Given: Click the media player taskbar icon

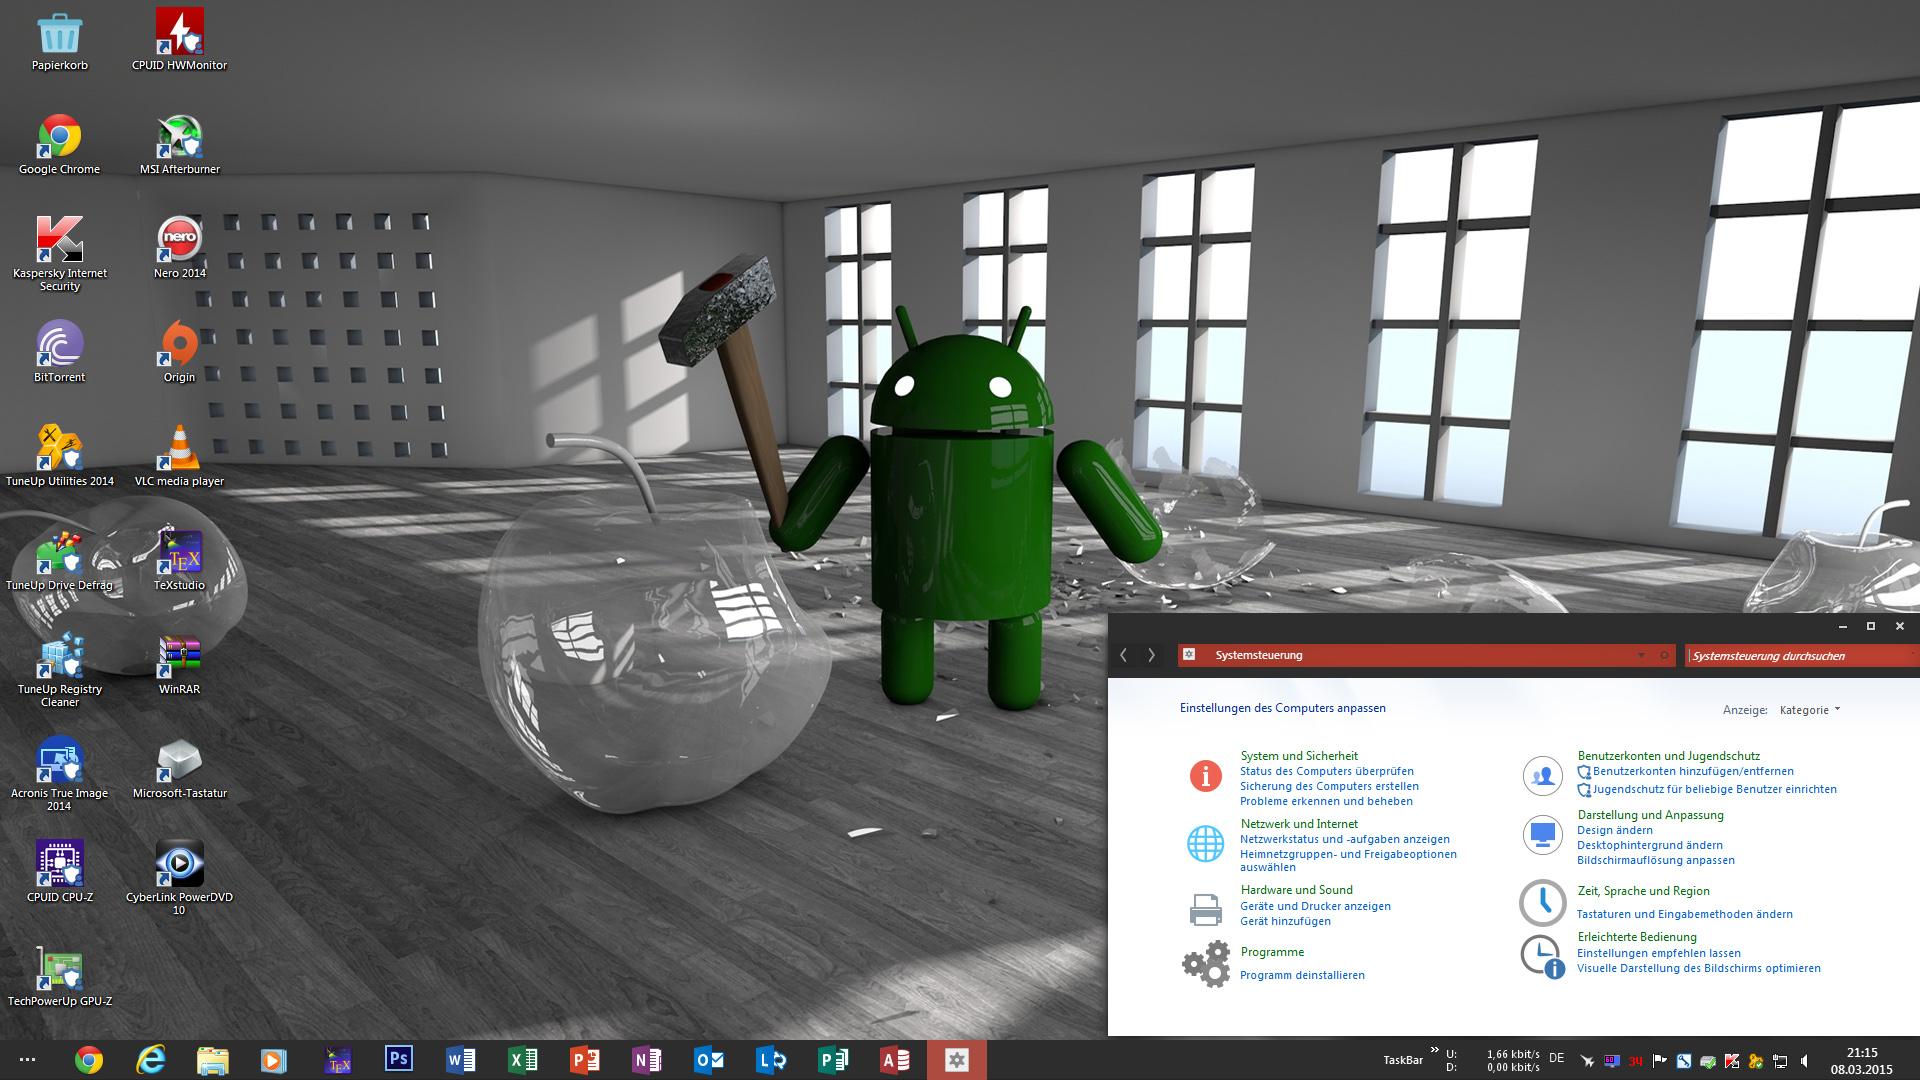Looking at the screenshot, I should (x=274, y=1059).
